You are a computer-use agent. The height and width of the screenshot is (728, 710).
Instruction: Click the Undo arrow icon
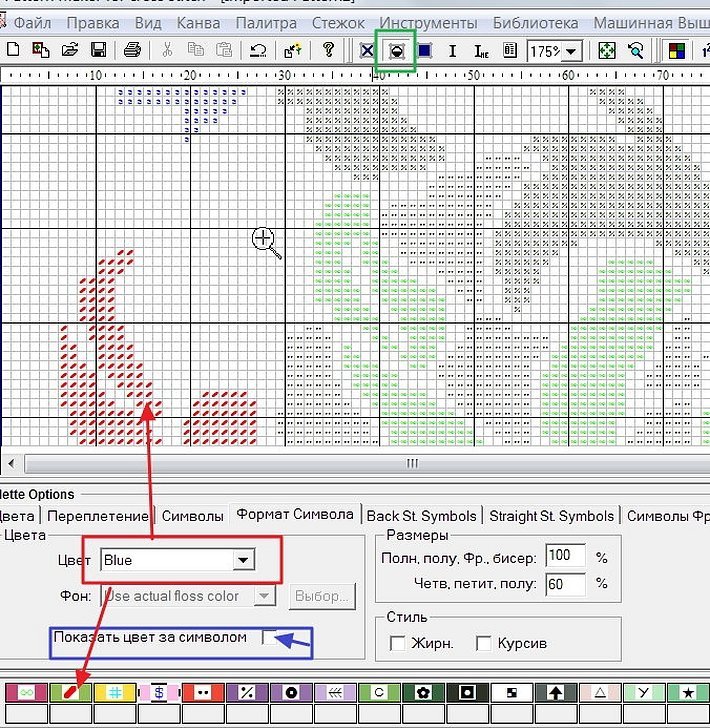click(258, 50)
